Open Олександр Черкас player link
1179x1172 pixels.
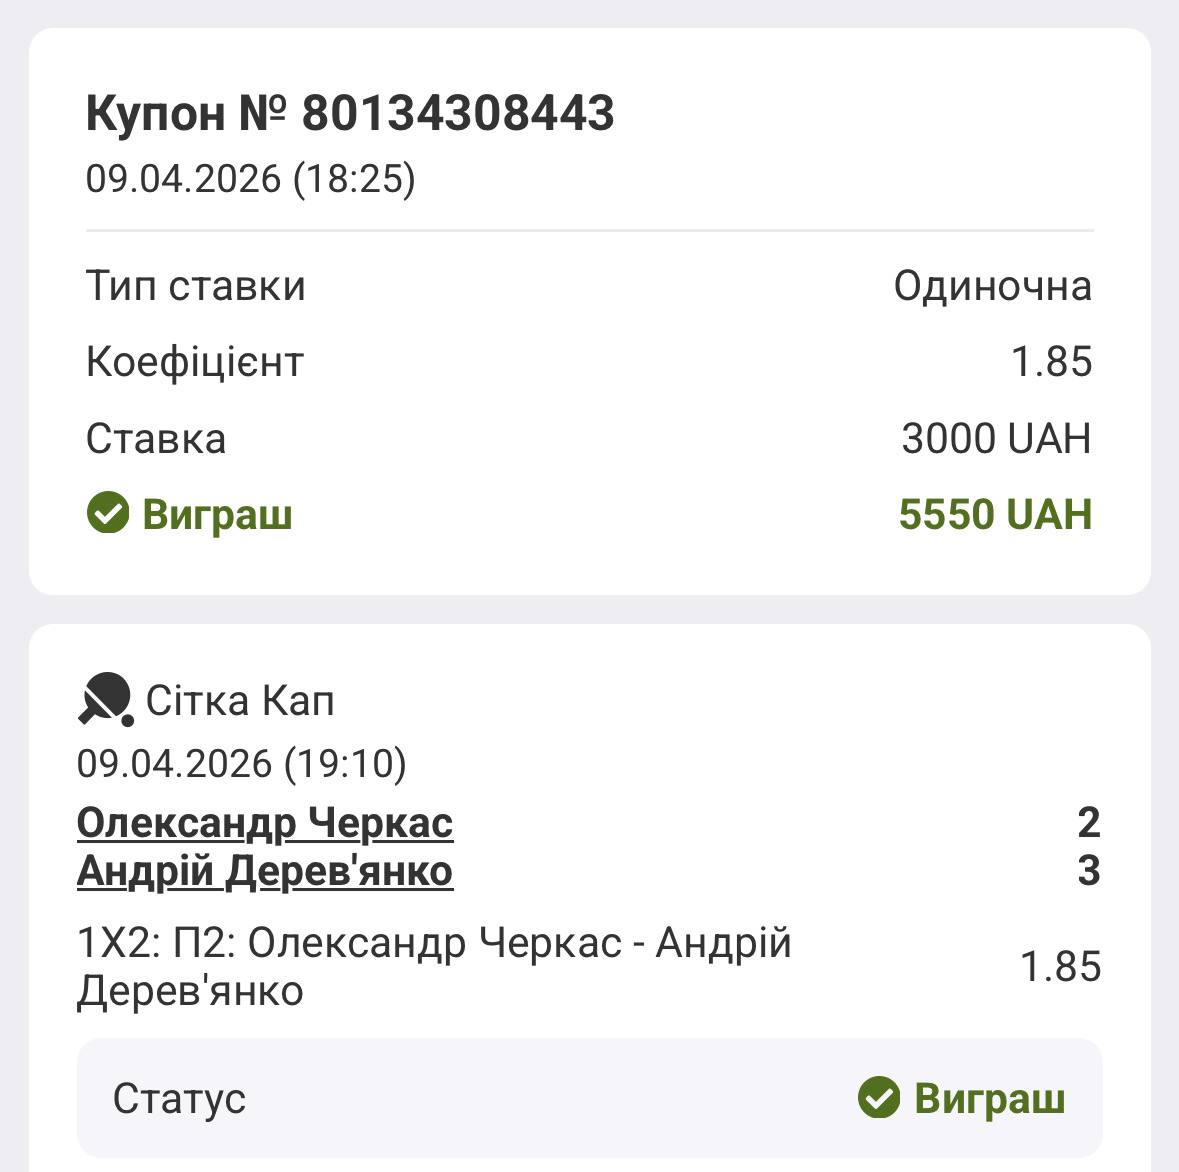[265, 823]
